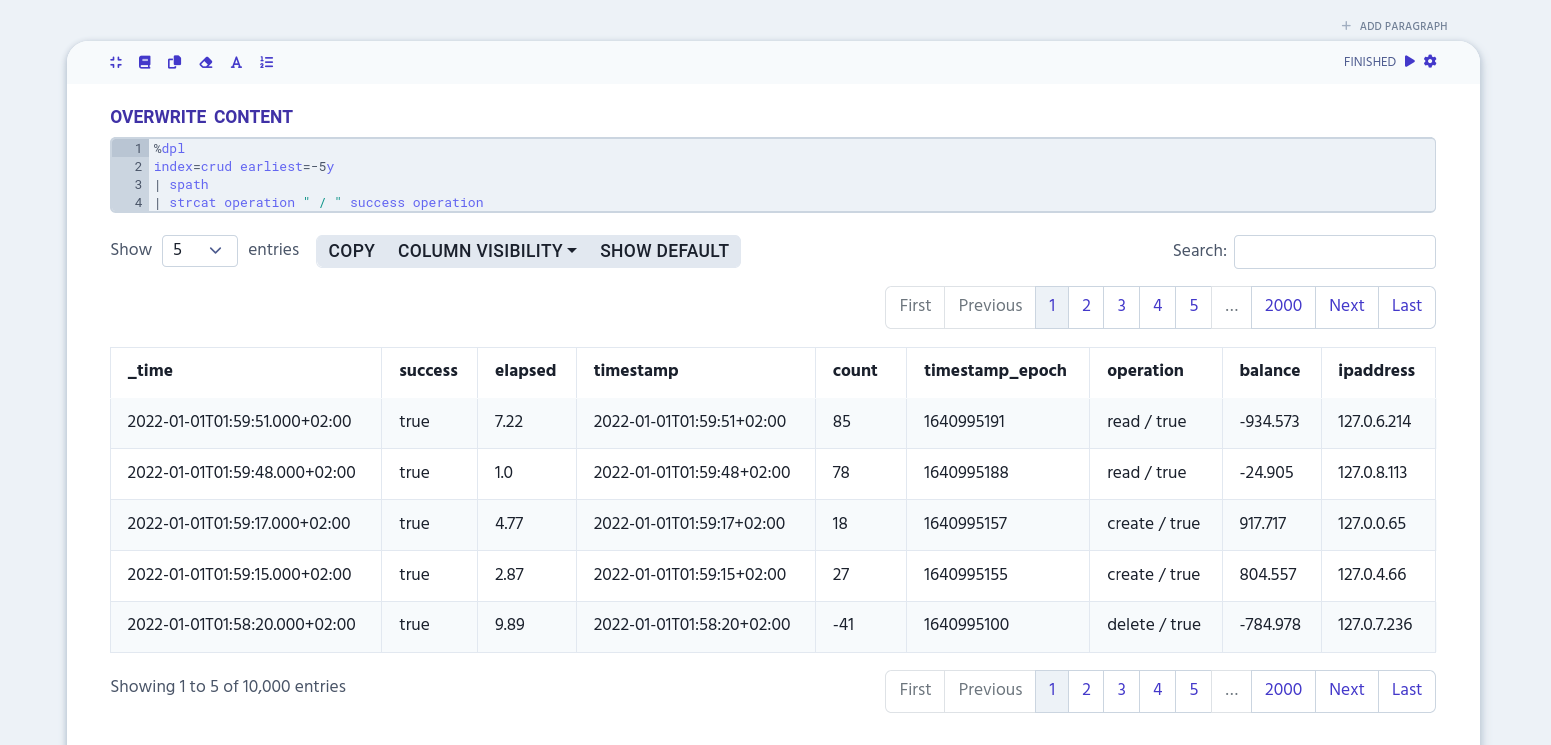1551x745 pixels.
Task: Go to page 3 in top pagination
Action: tap(1122, 306)
